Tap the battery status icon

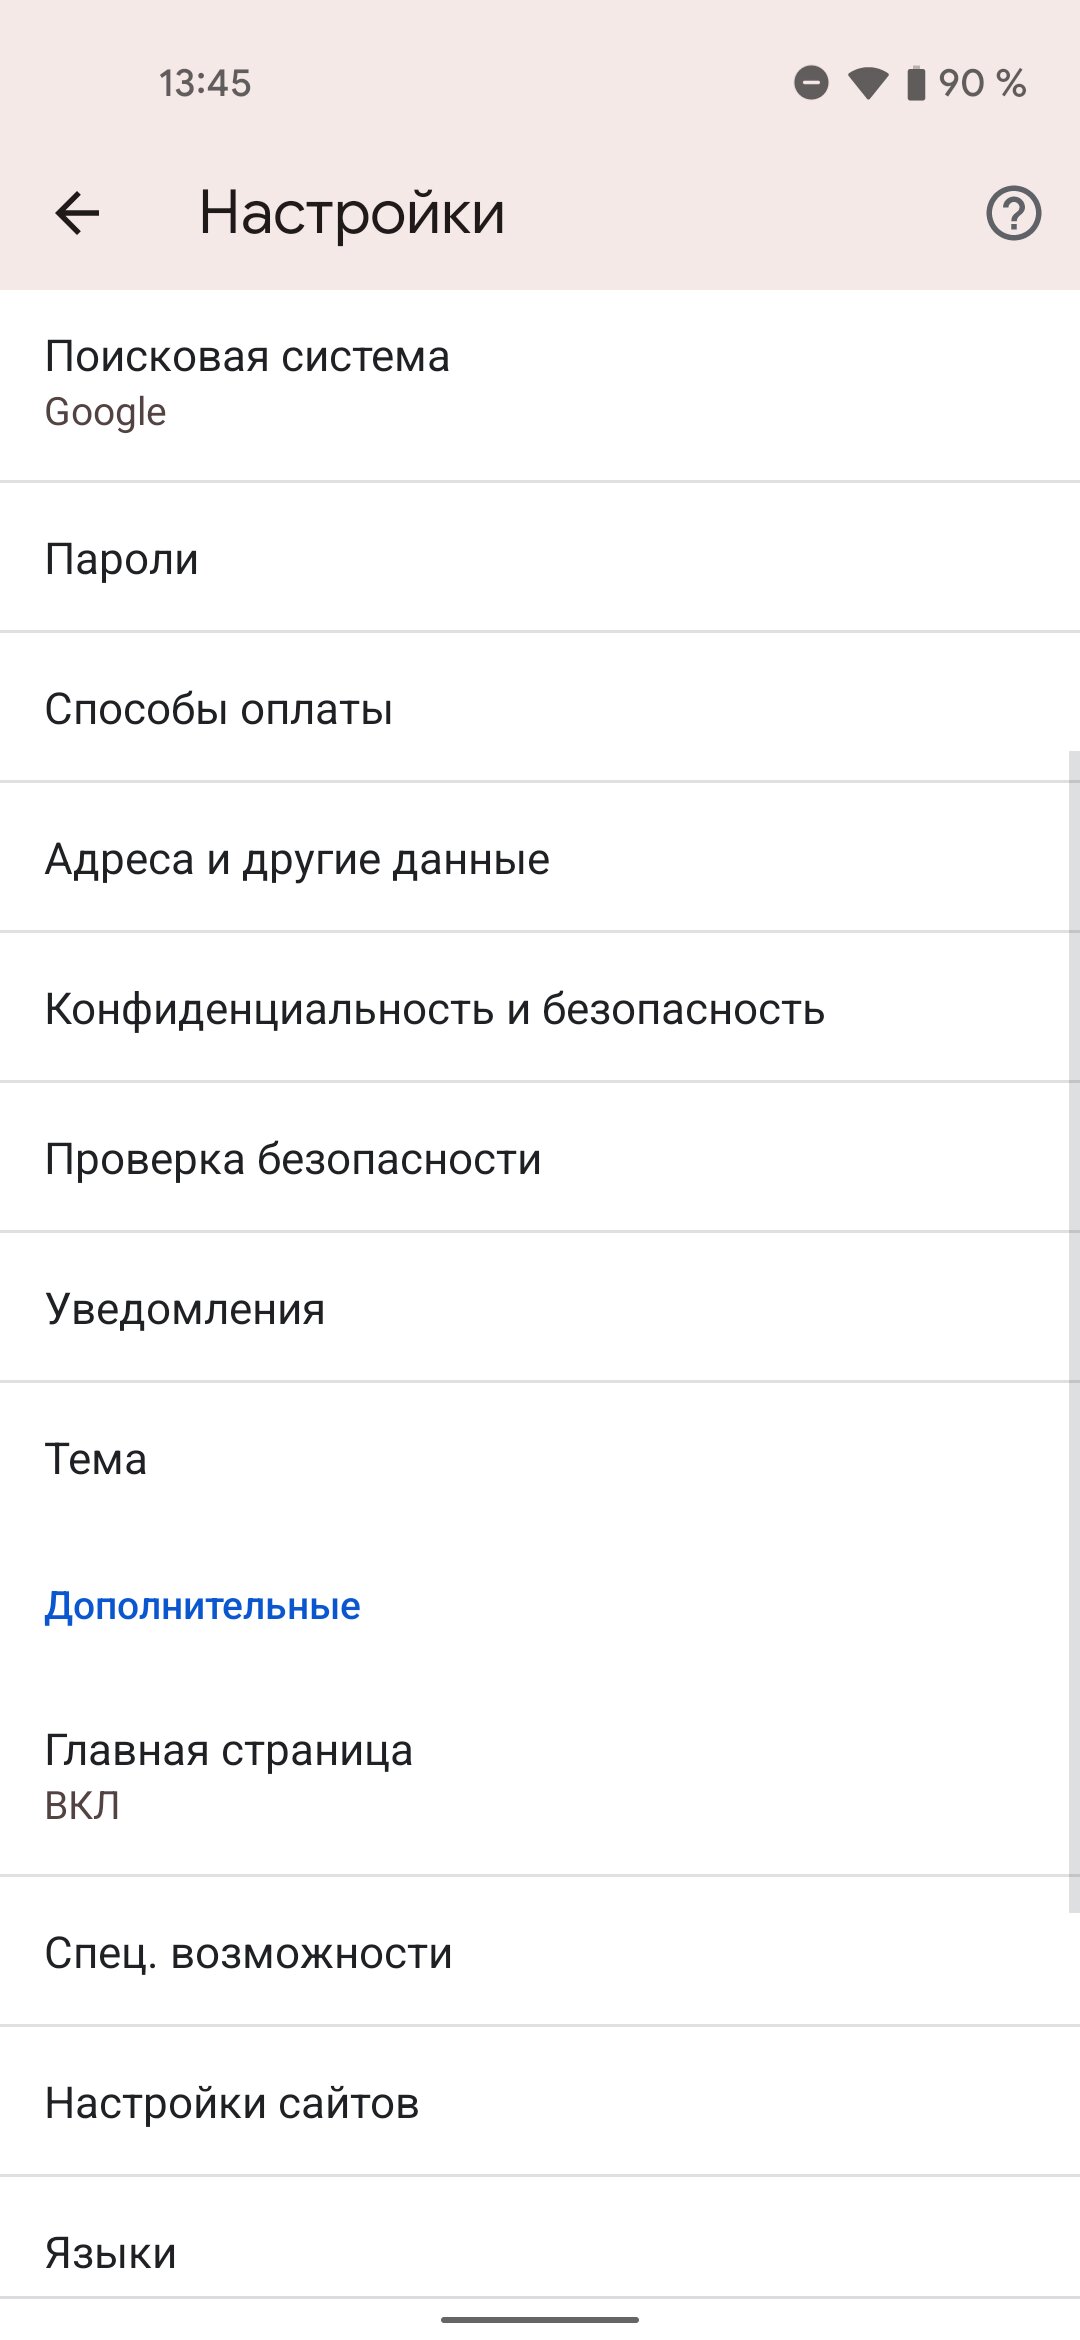point(916,83)
